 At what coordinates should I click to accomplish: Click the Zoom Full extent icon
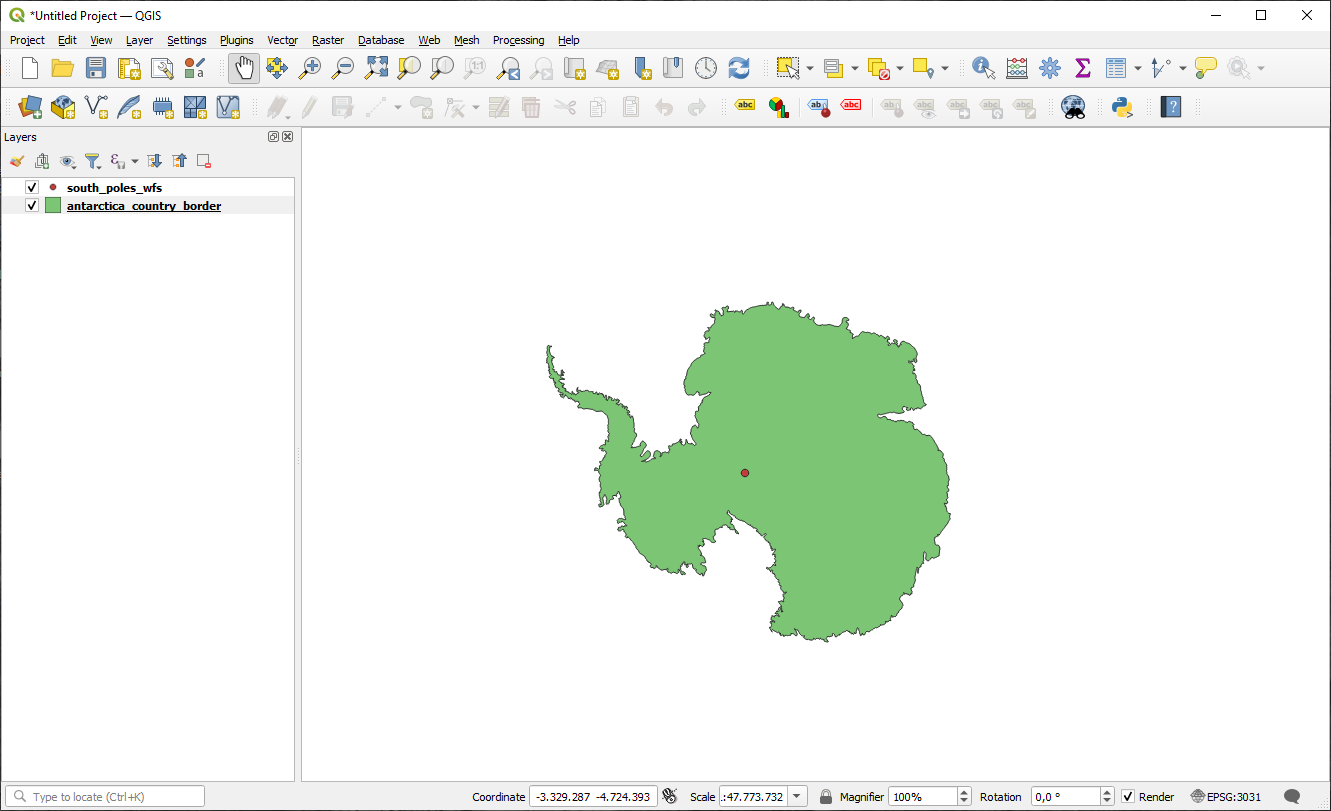pos(376,68)
